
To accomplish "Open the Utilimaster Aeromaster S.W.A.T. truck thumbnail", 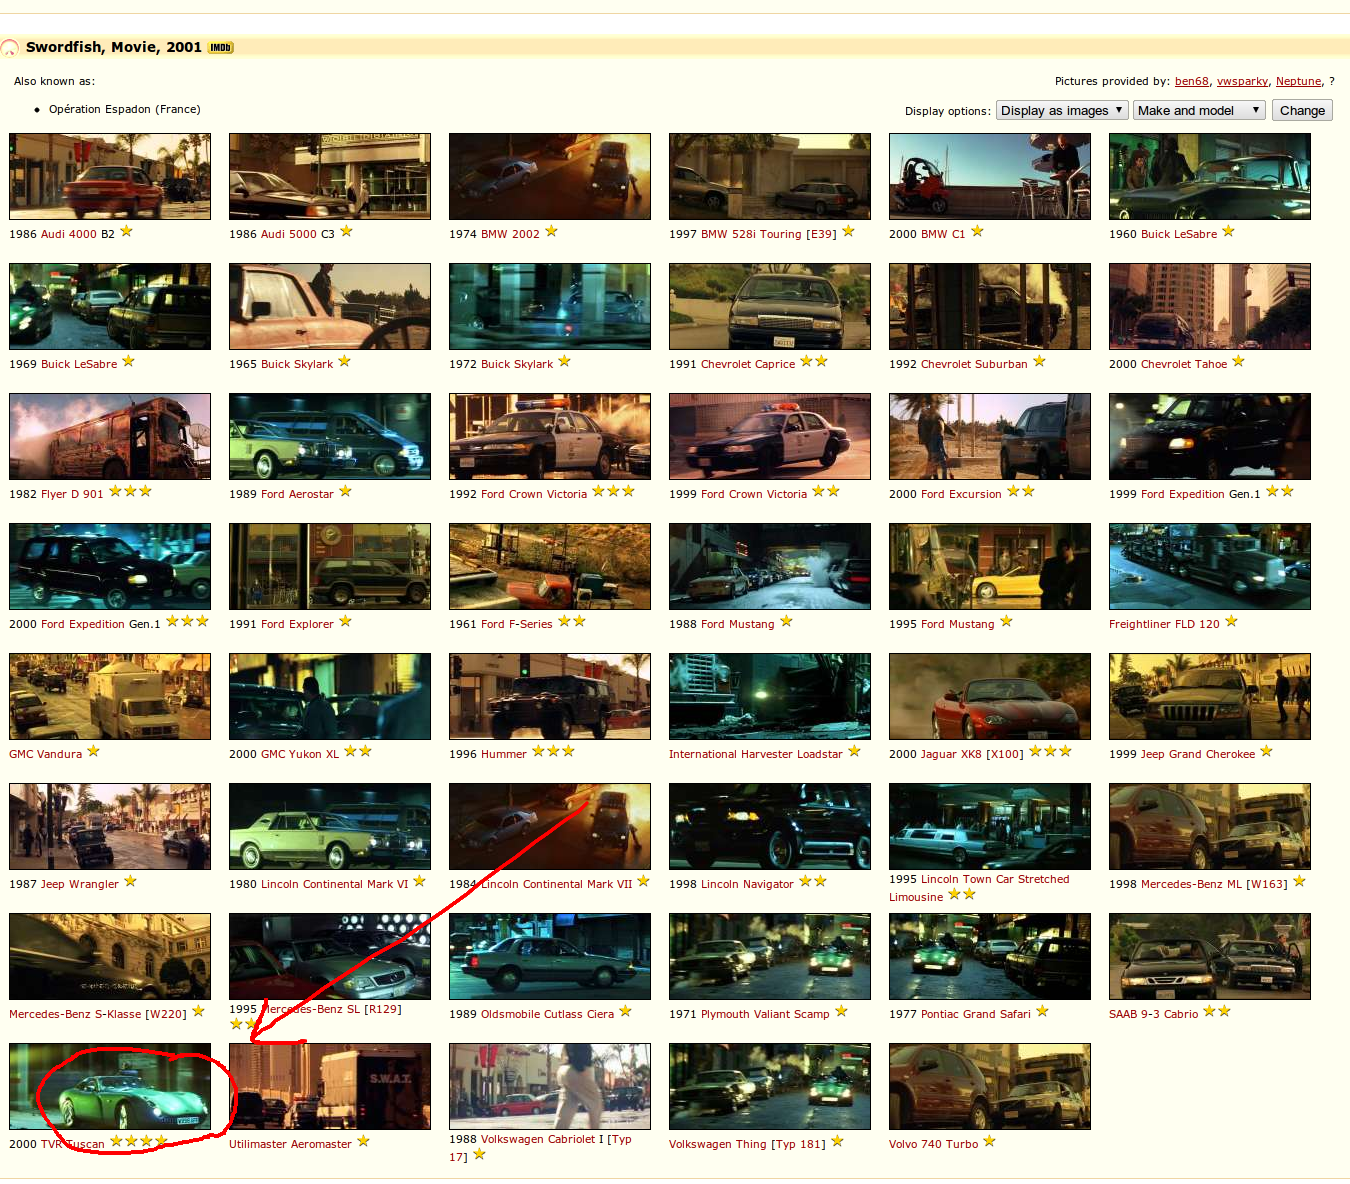I will [330, 1086].
